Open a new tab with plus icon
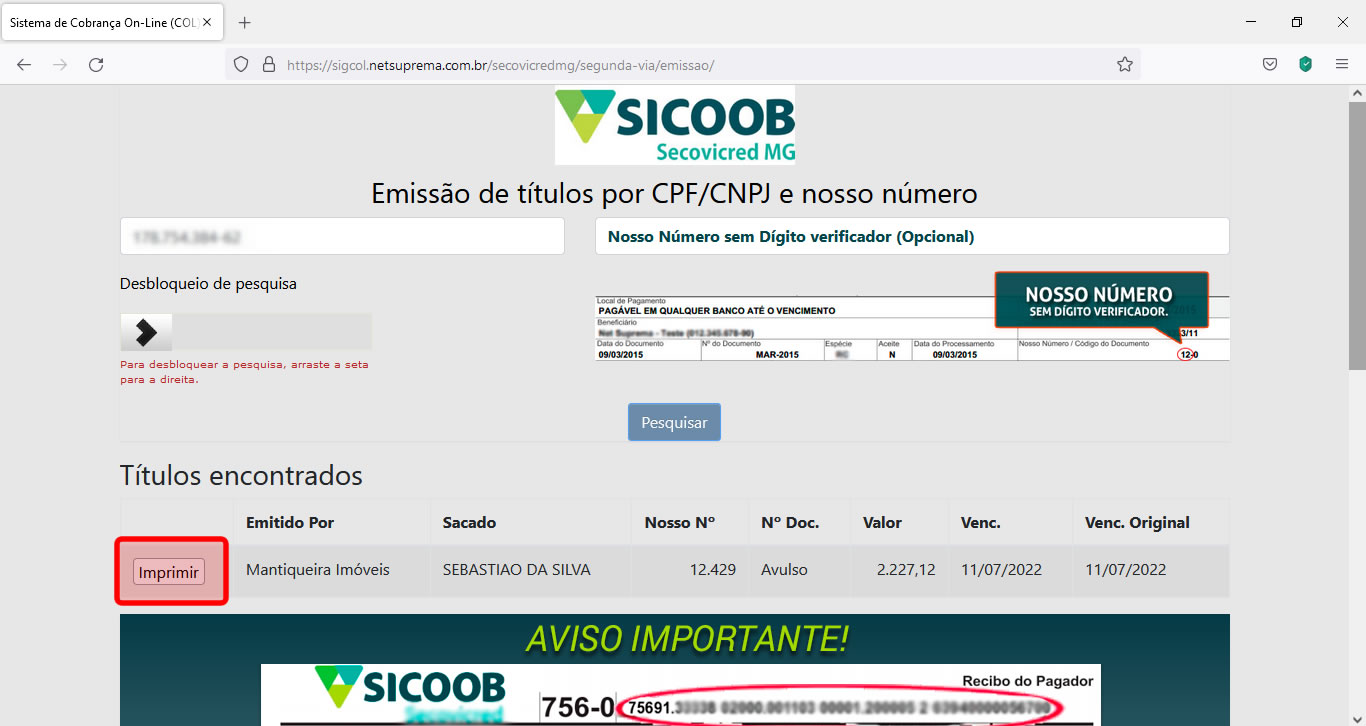The image size is (1366, 726). [245, 22]
